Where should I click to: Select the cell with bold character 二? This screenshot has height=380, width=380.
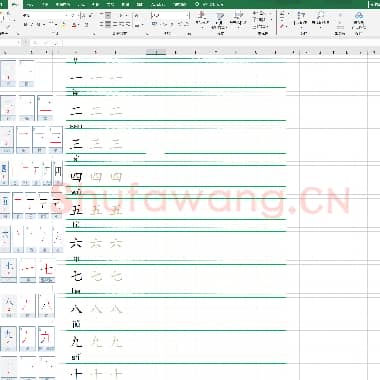pos(76,111)
